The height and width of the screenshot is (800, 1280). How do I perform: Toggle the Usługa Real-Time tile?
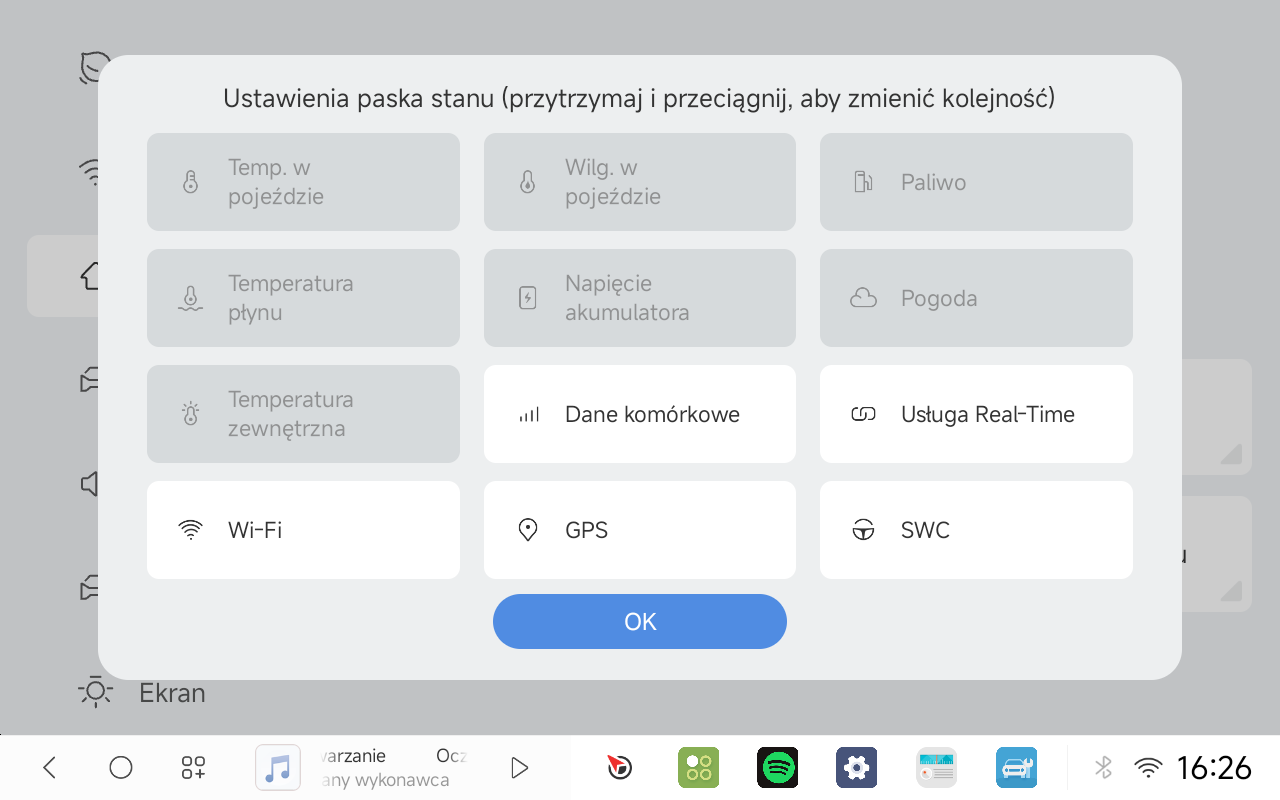point(976,414)
